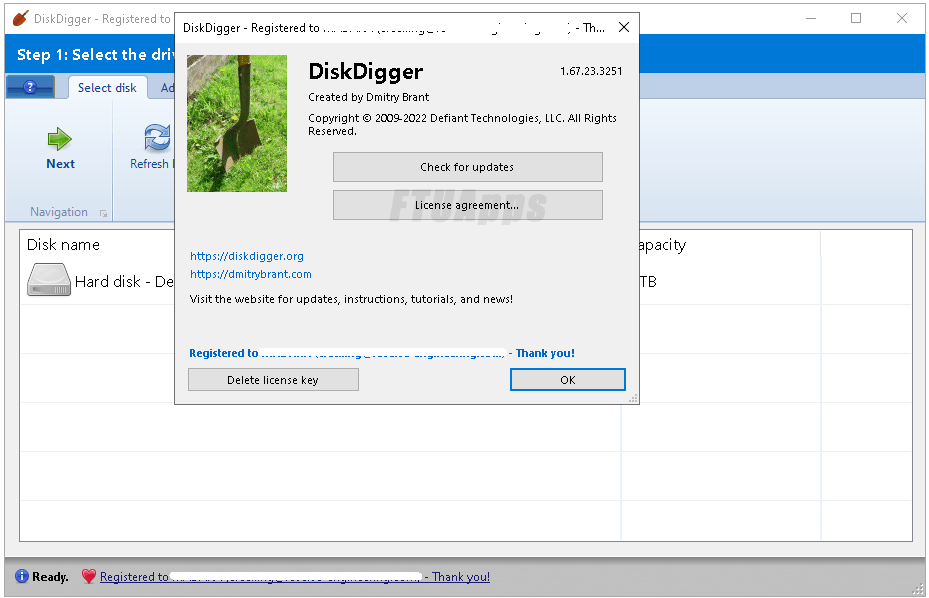Viewport: 929px width, 598px height.
Task: Open the blue help question-mark button
Action: point(30,87)
